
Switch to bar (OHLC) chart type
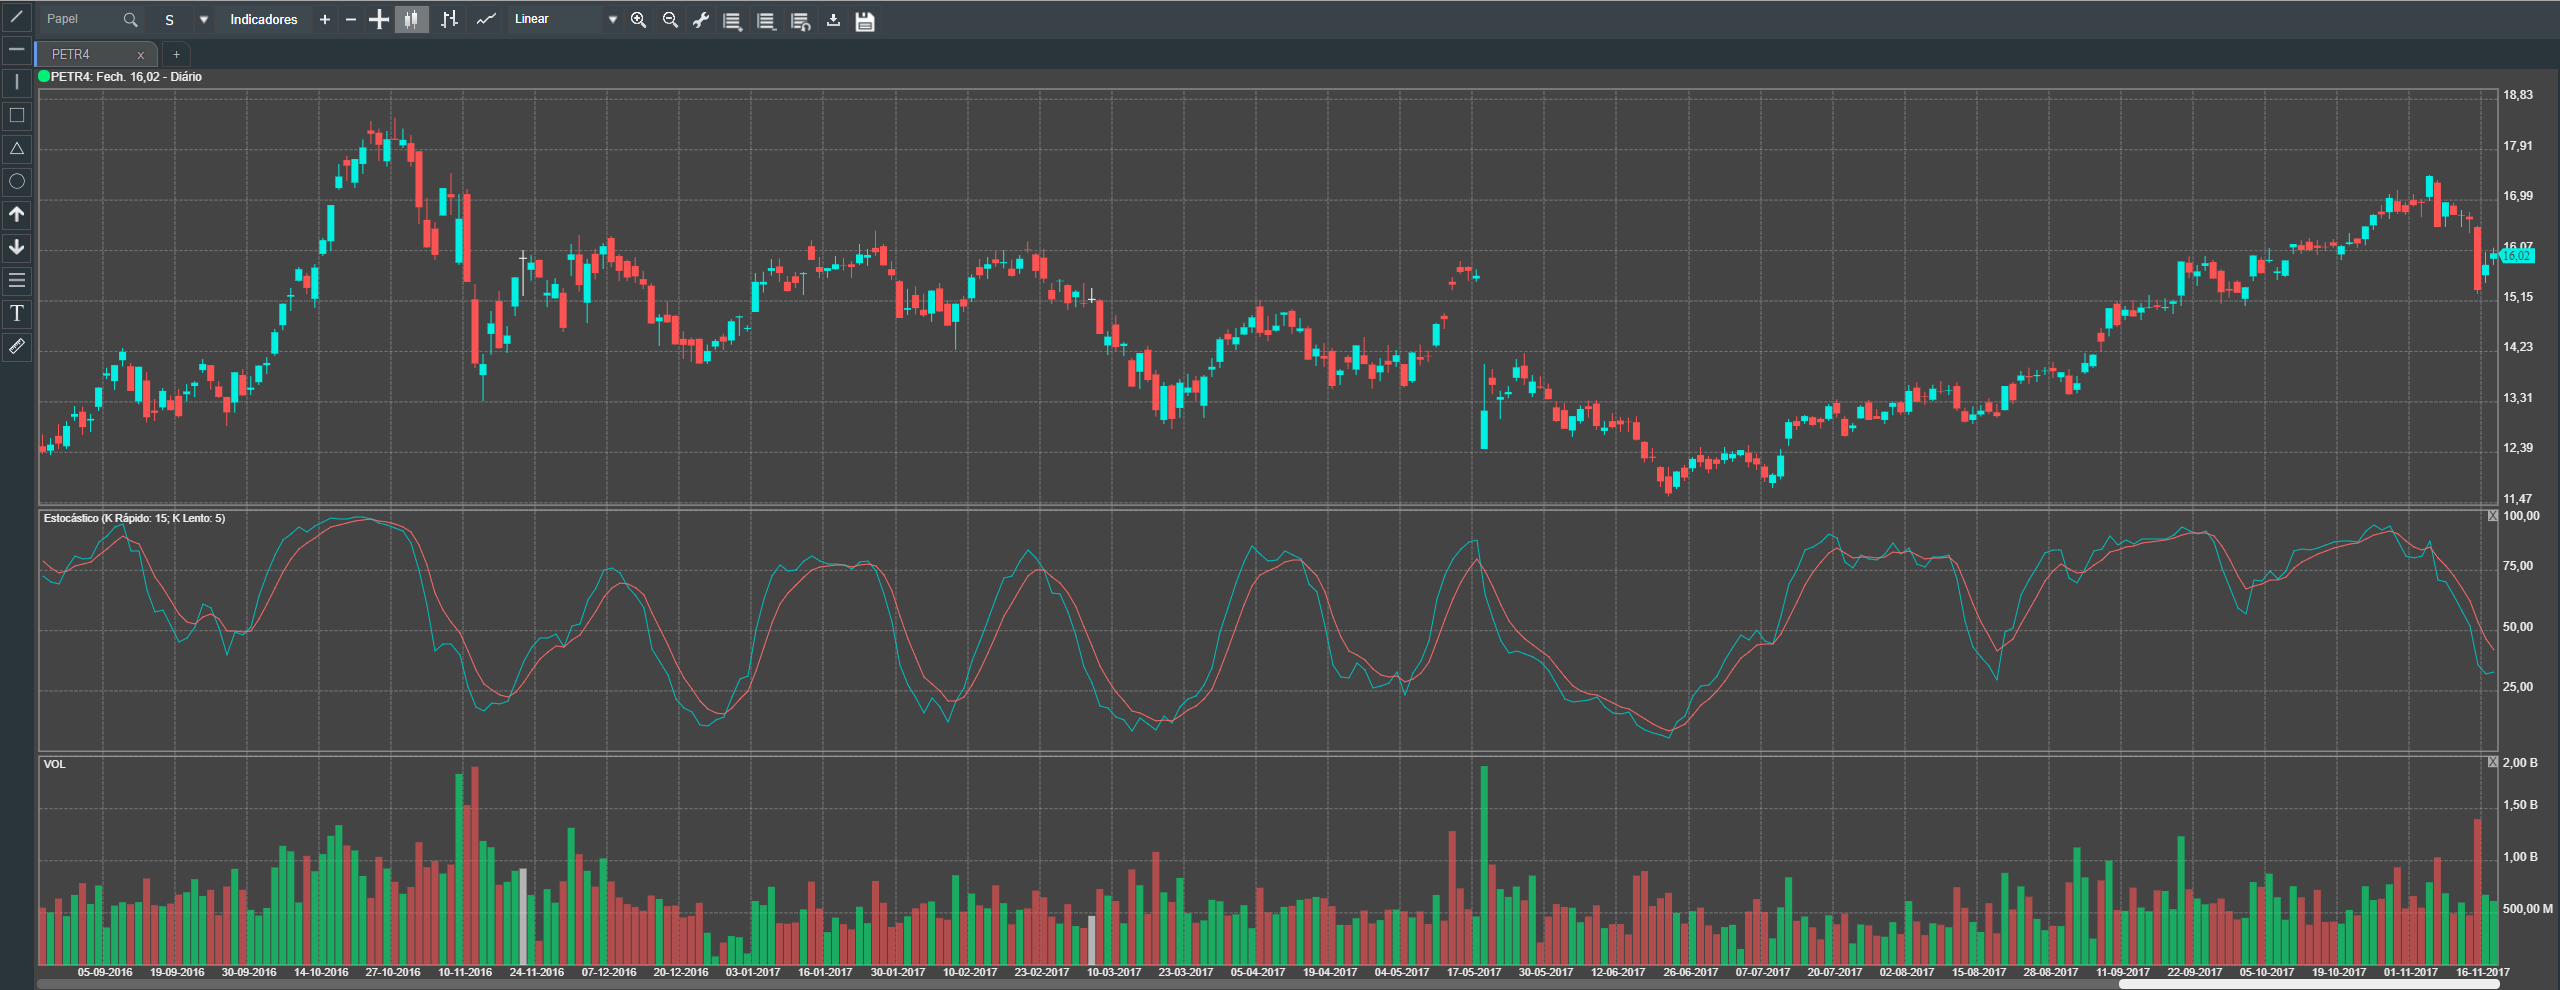click(x=449, y=19)
